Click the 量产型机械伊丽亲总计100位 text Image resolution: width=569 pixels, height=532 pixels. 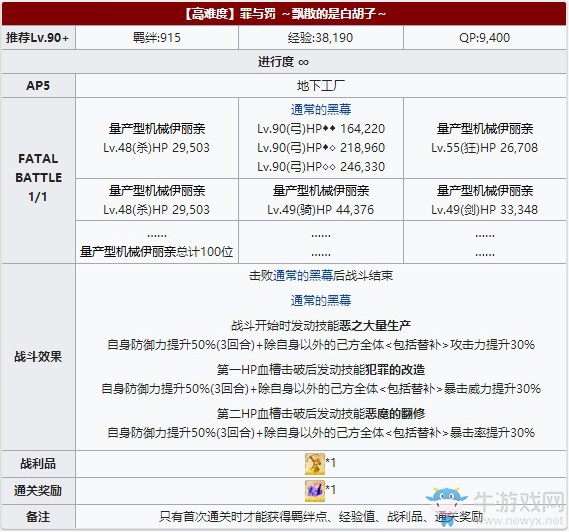[156, 251]
